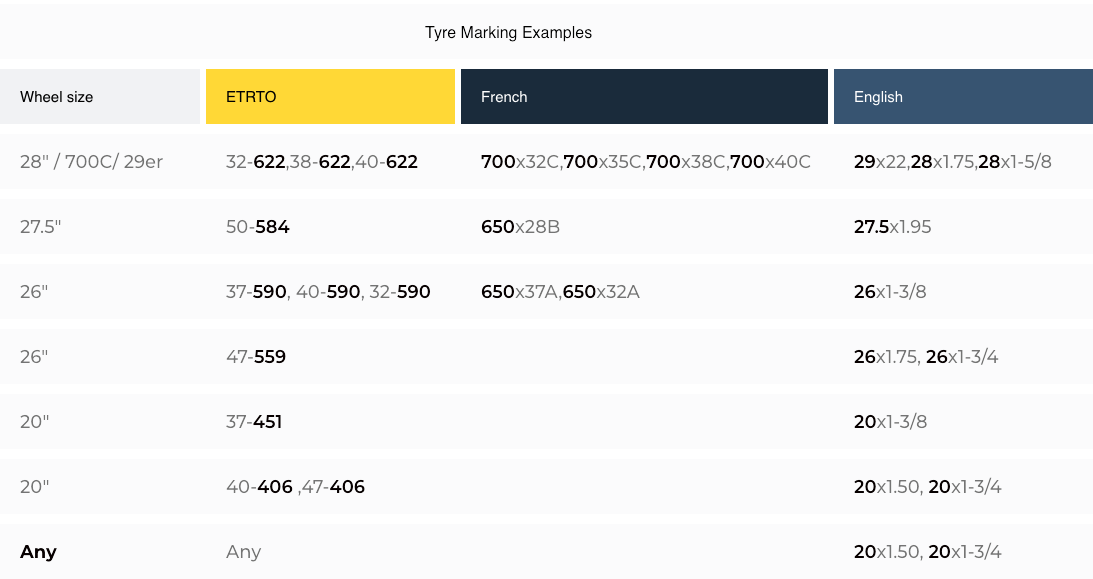Select the "Wheel size" column header
Screen dimensions: 1093x579
pos(57,97)
